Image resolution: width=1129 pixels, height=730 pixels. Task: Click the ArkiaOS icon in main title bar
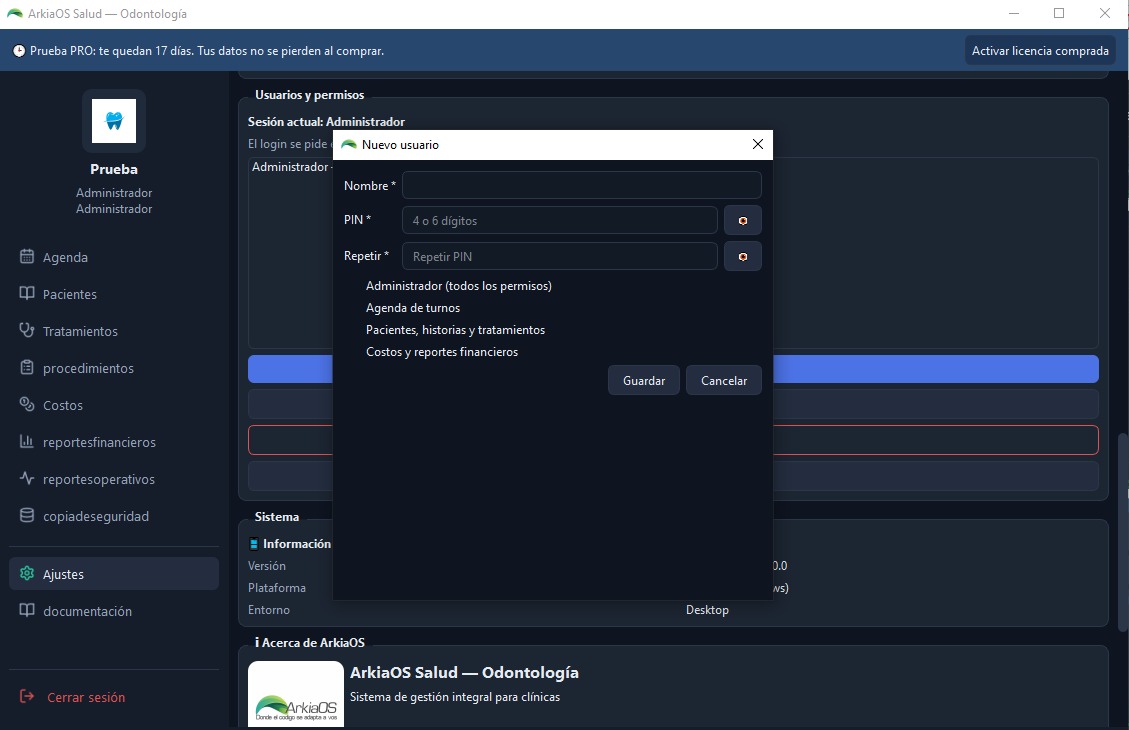(x=14, y=14)
